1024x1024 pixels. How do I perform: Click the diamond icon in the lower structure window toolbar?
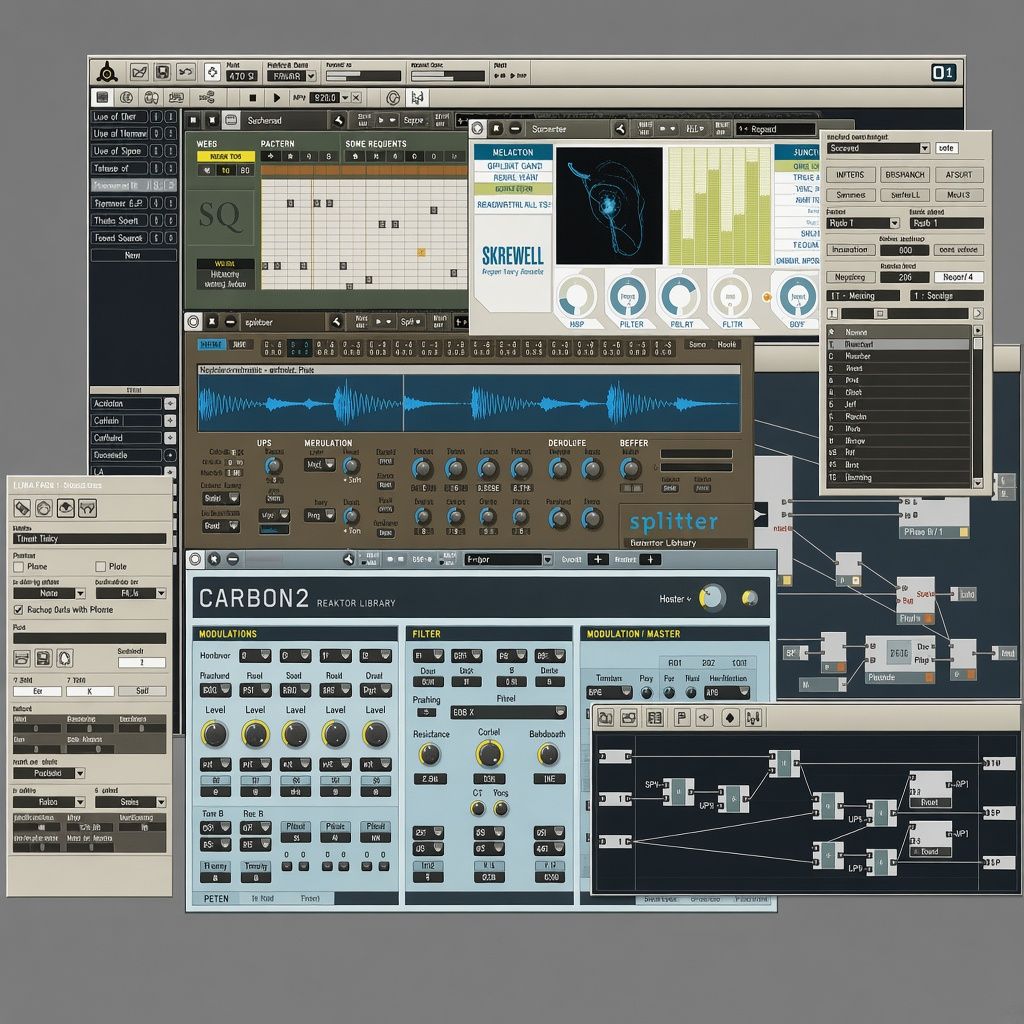729,718
